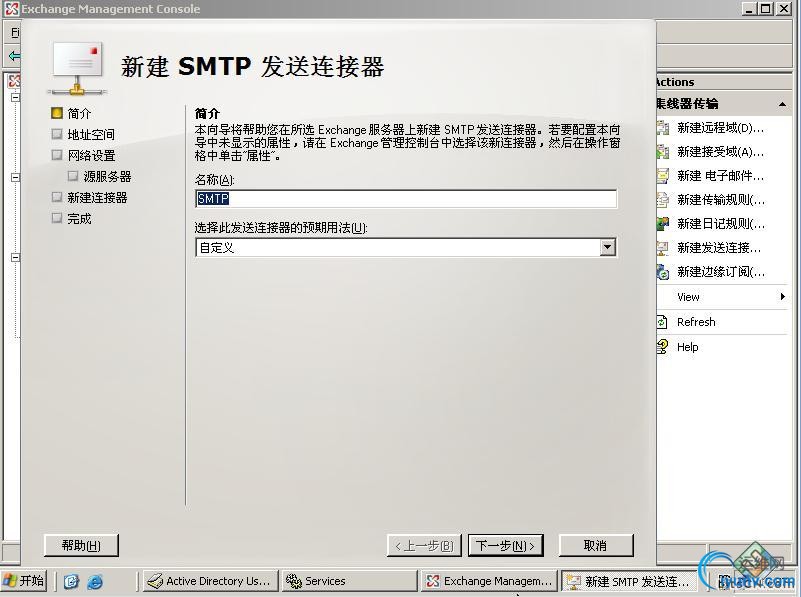Click the 新建传输规则 action icon

click(663, 200)
